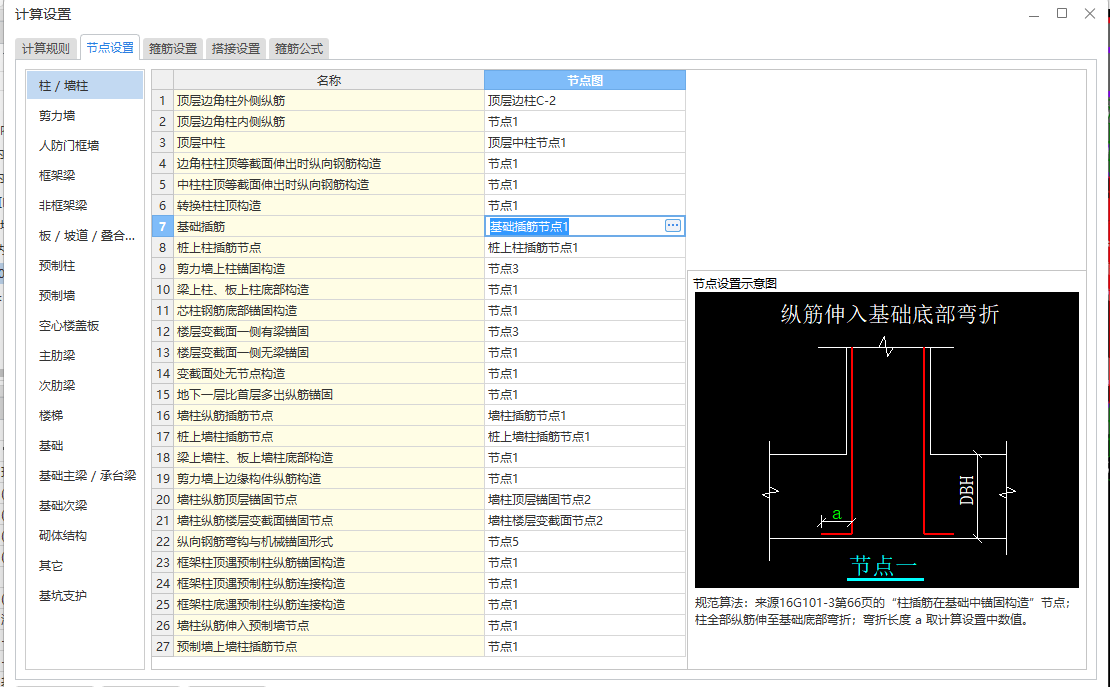Select 主肋梁 category
Screen dimensions: 1110x687
(x=85, y=356)
